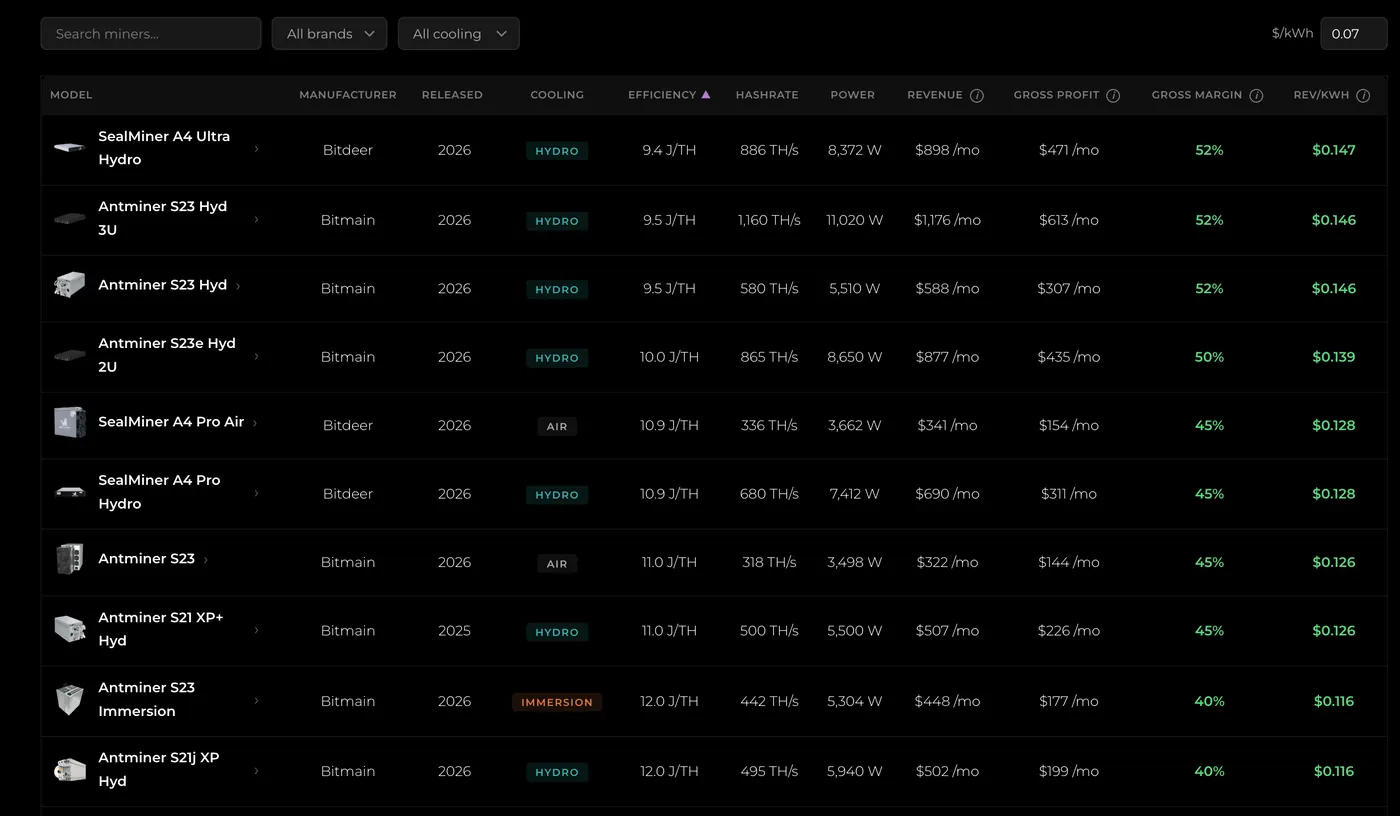Click the Gross Profit info icon
Viewport: 1400px width, 816px height.
coord(1113,95)
